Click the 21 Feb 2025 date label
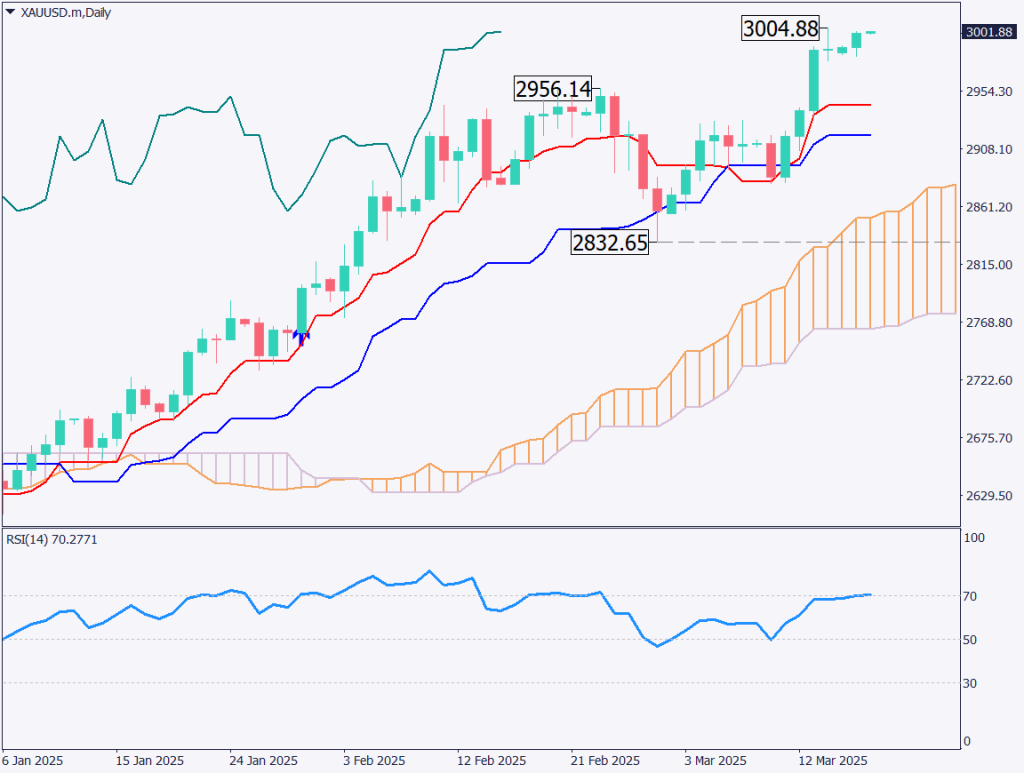The width and height of the screenshot is (1024, 773). 605,760
